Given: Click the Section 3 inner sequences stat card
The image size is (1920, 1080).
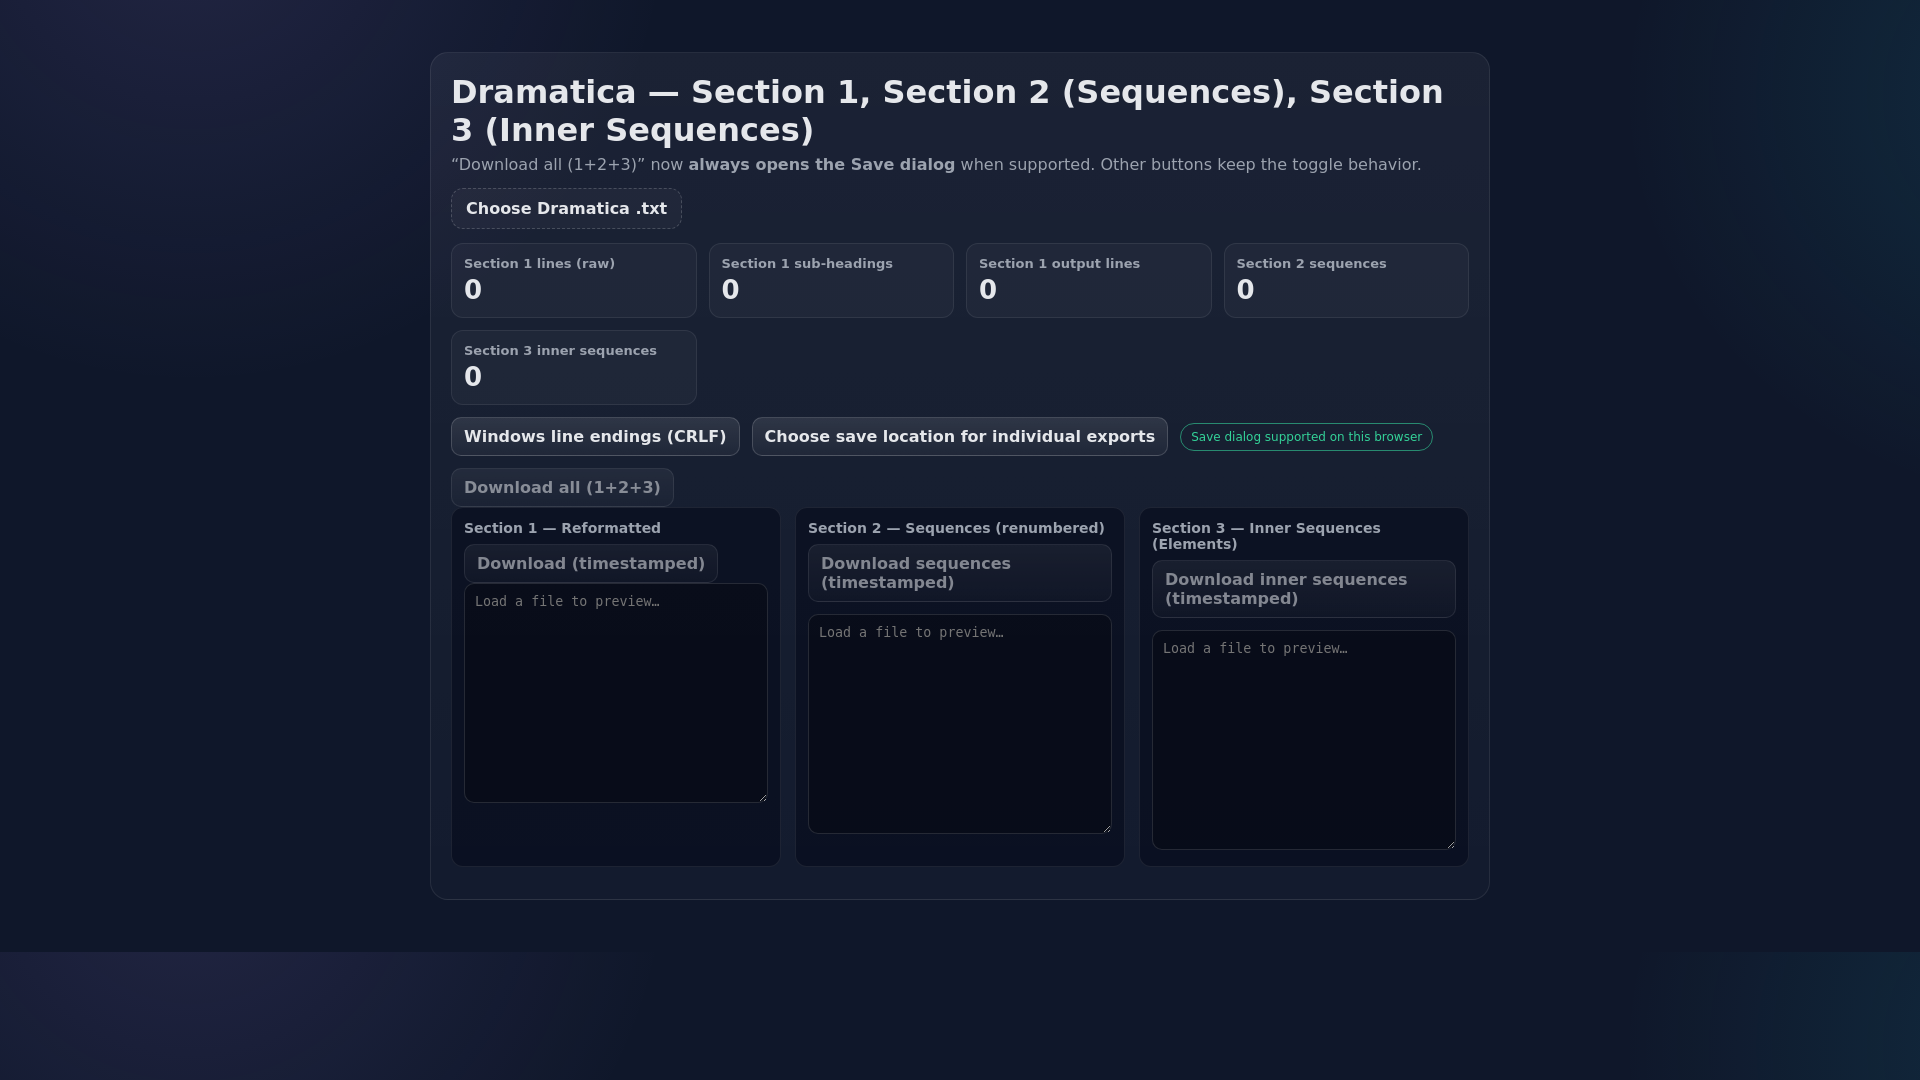Looking at the screenshot, I should click(x=574, y=368).
